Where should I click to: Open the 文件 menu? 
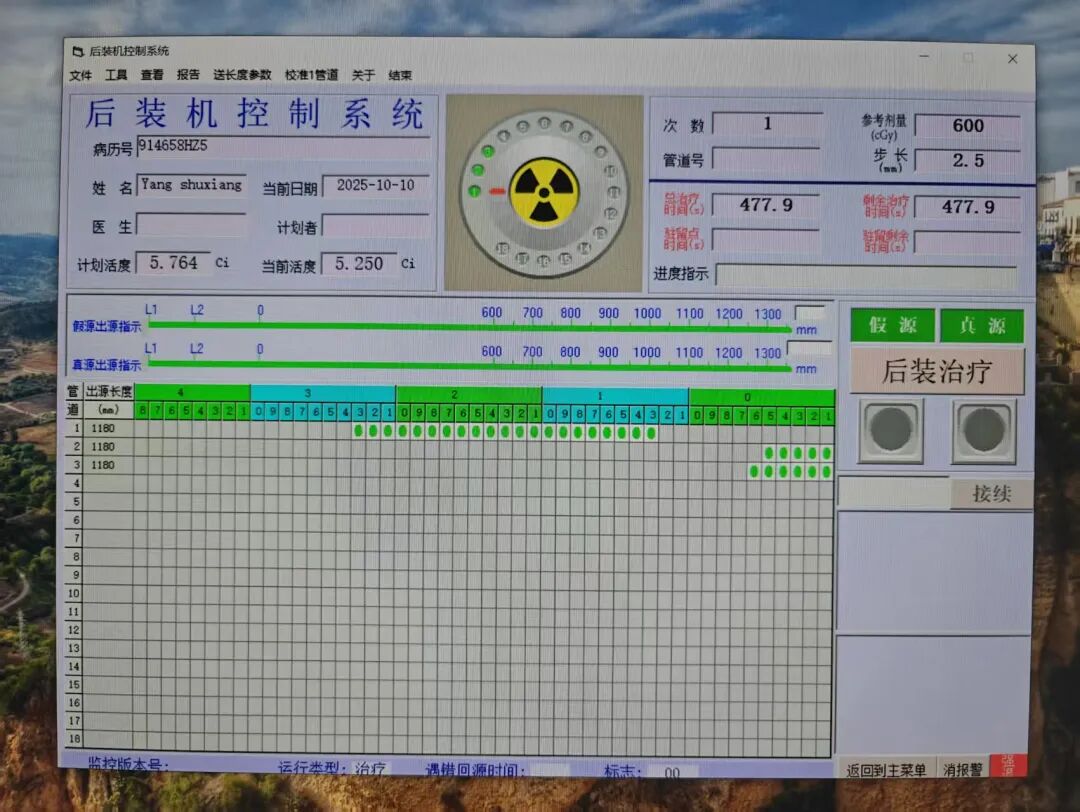(x=80, y=75)
